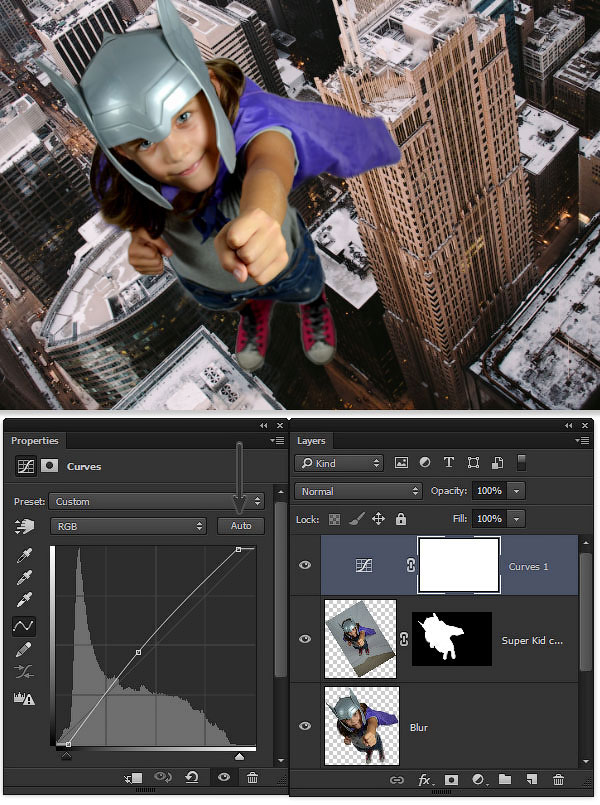
Task: Click histogram clipping warning icon
Action: point(24,698)
